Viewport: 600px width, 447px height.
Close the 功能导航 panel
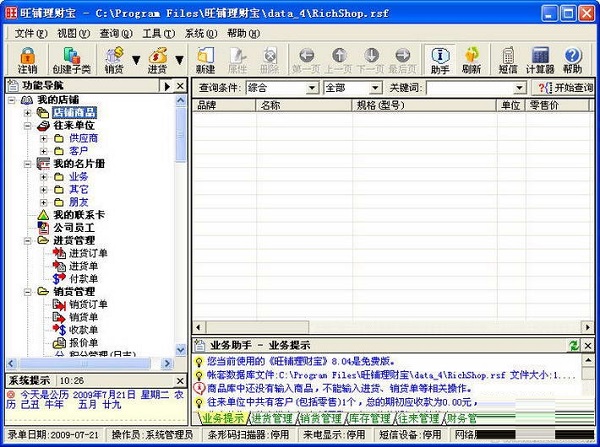click(x=180, y=86)
